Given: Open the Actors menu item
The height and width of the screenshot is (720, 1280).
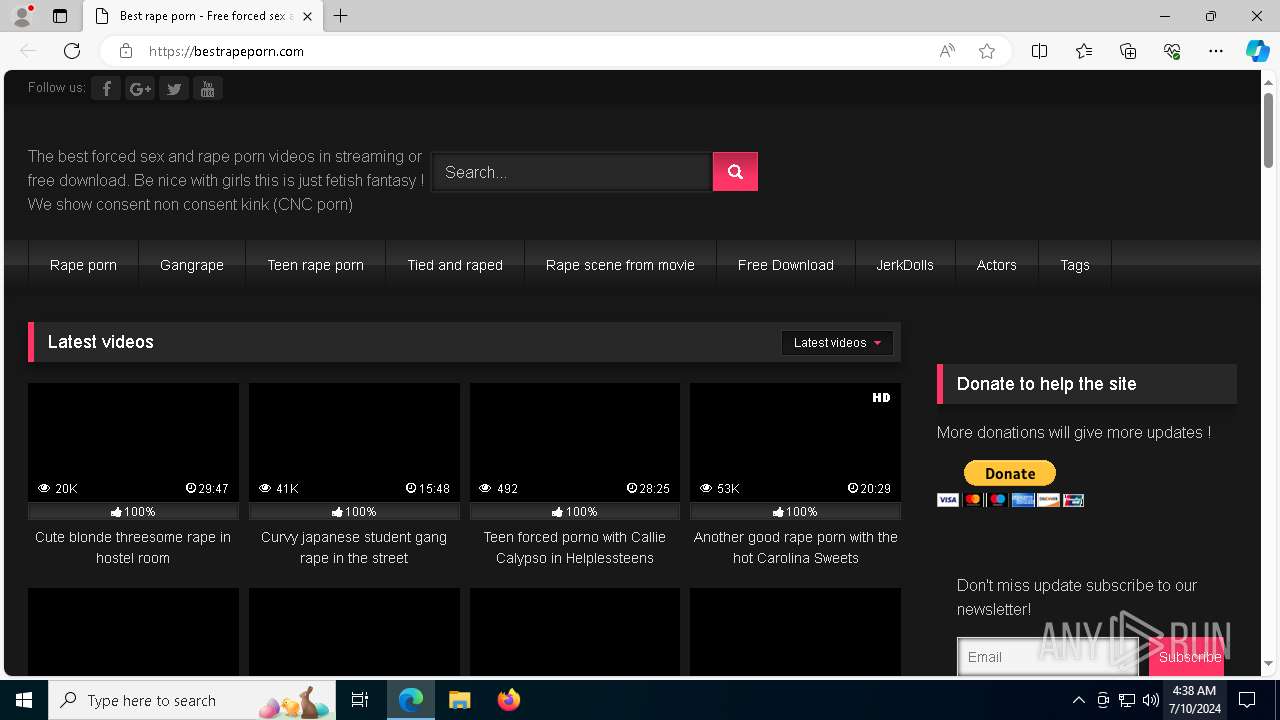Looking at the screenshot, I should pos(996,265).
